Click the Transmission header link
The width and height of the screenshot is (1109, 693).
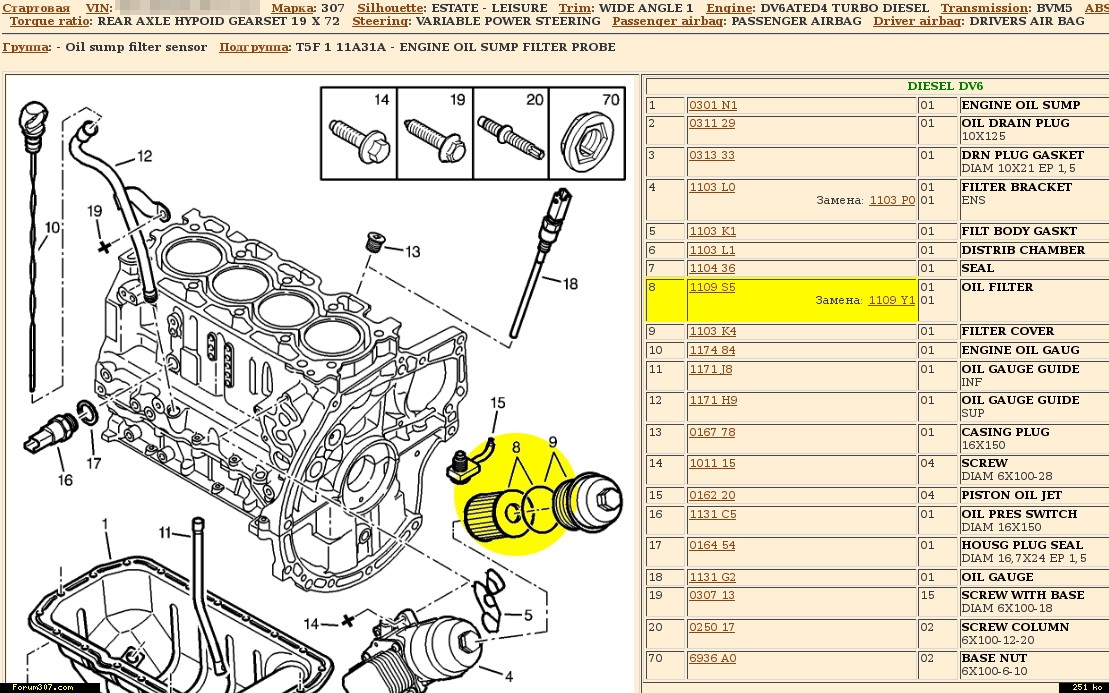pos(985,8)
